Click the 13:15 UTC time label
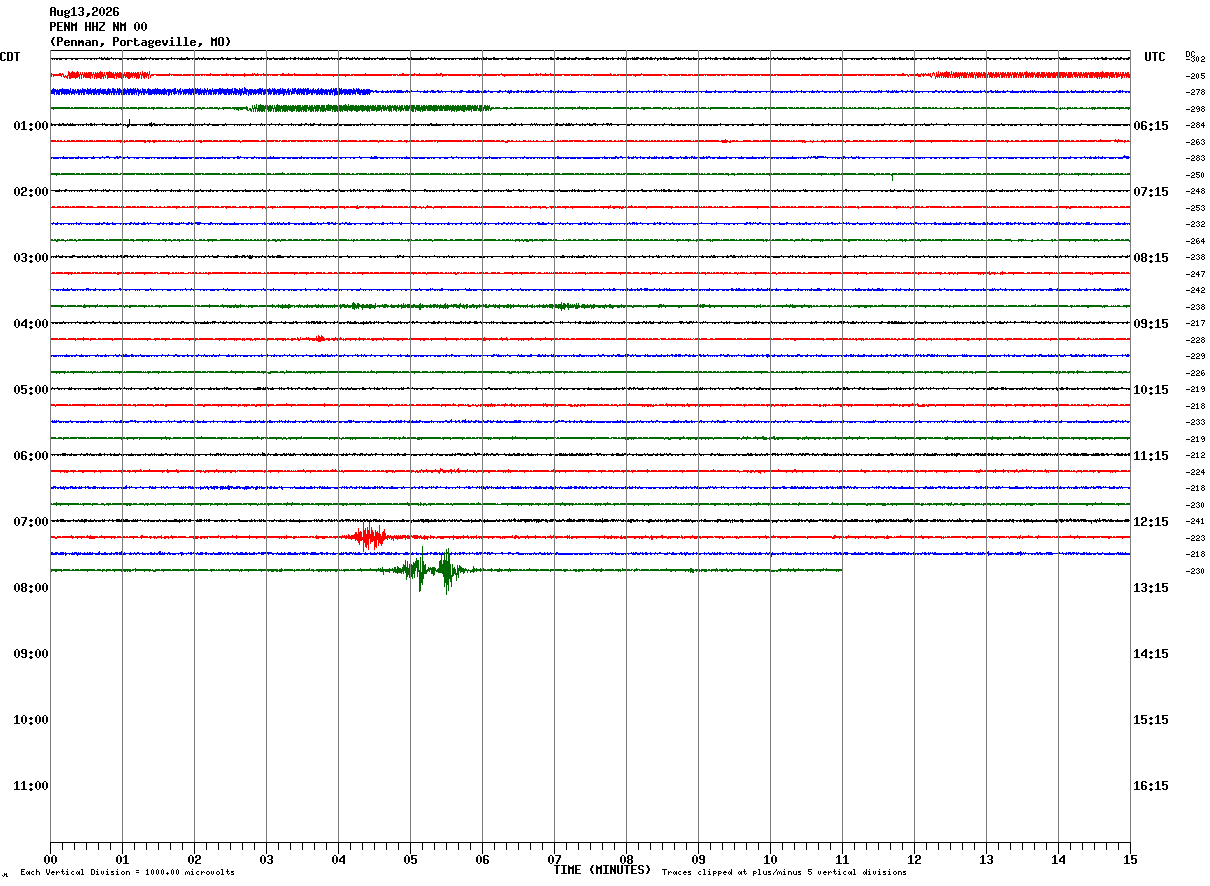The image size is (1210, 886). click(1150, 588)
